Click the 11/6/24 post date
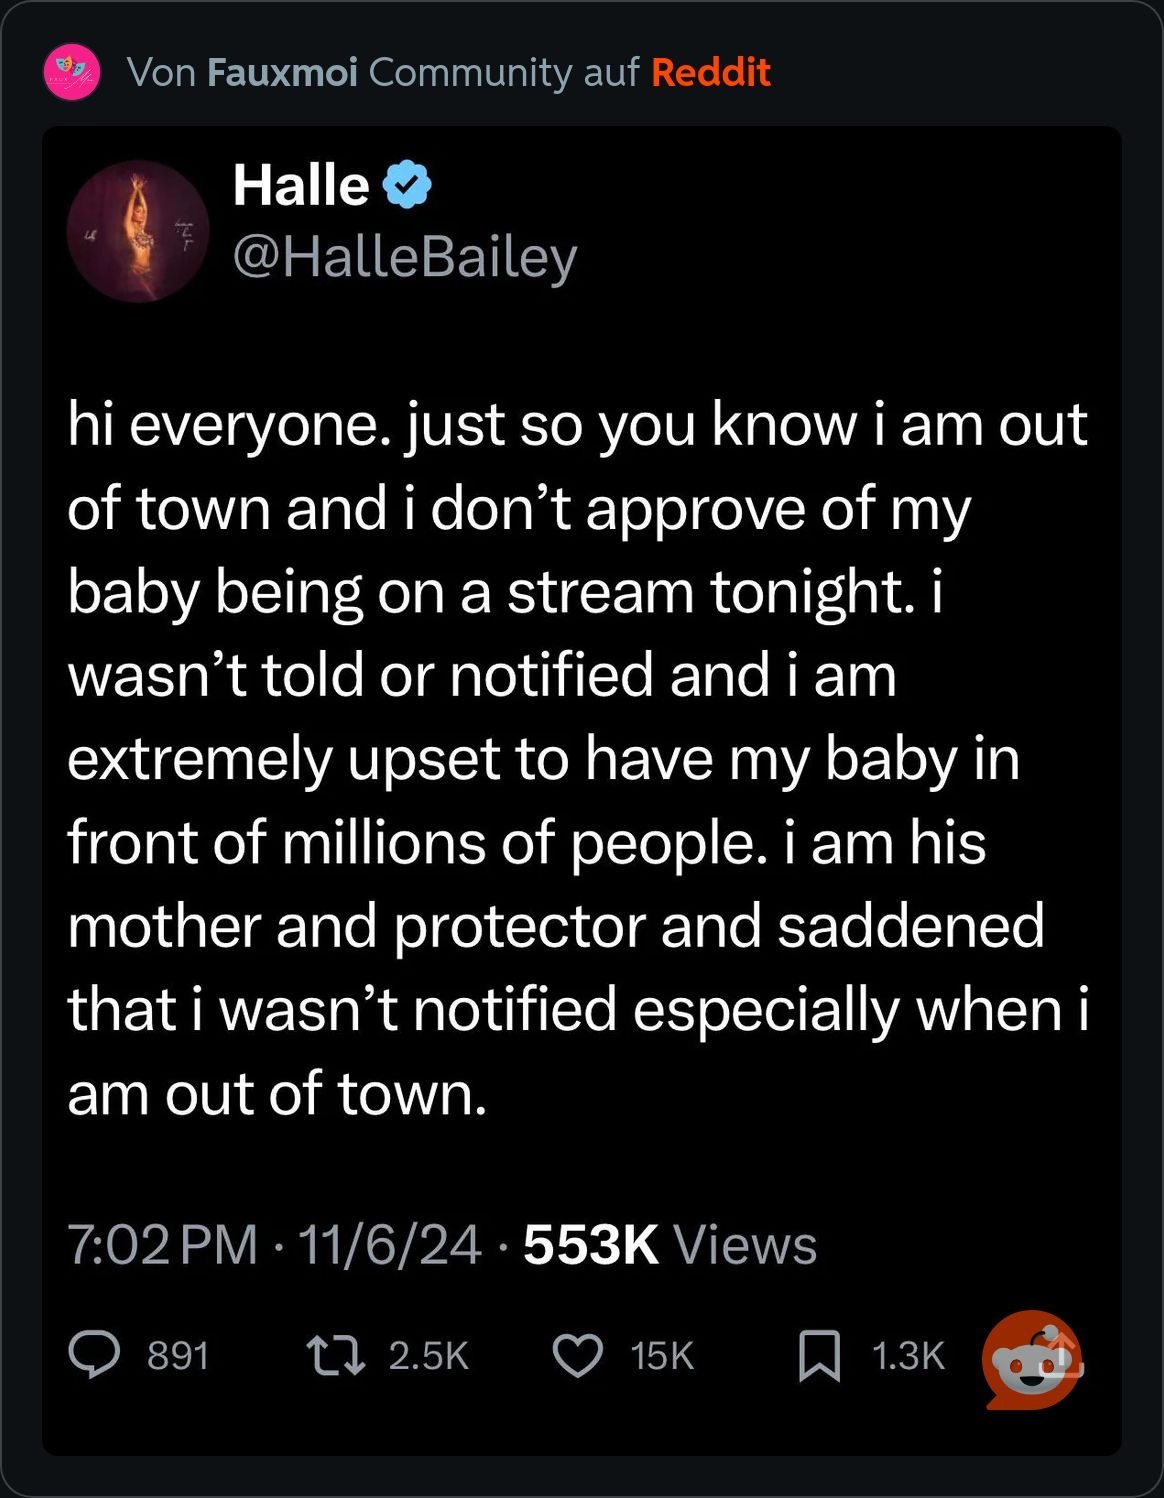Viewport: 1164px width, 1498px height. (390, 1245)
